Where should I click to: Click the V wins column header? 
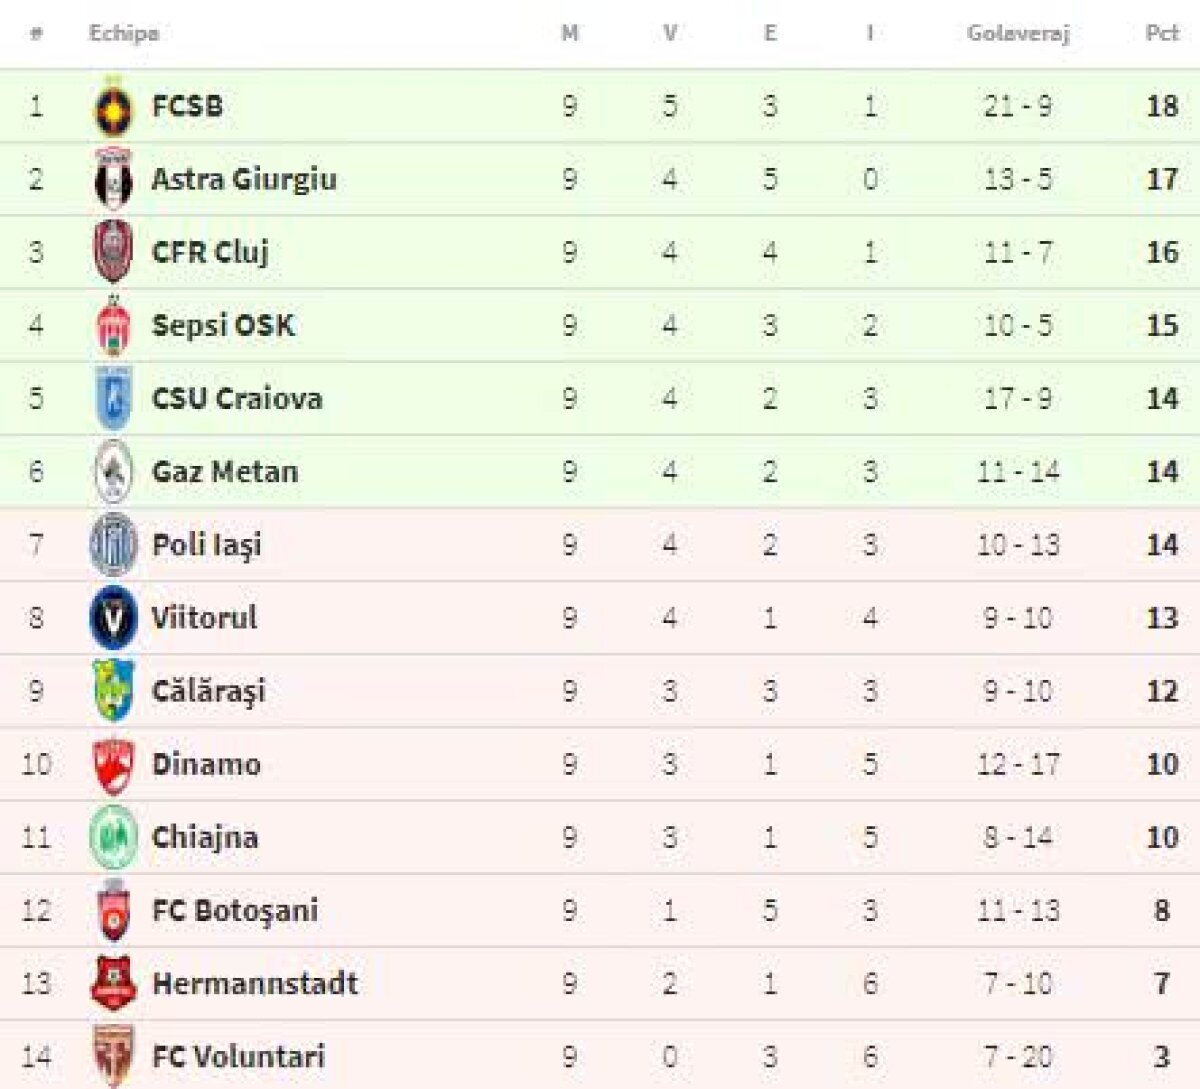tap(670, 33)
